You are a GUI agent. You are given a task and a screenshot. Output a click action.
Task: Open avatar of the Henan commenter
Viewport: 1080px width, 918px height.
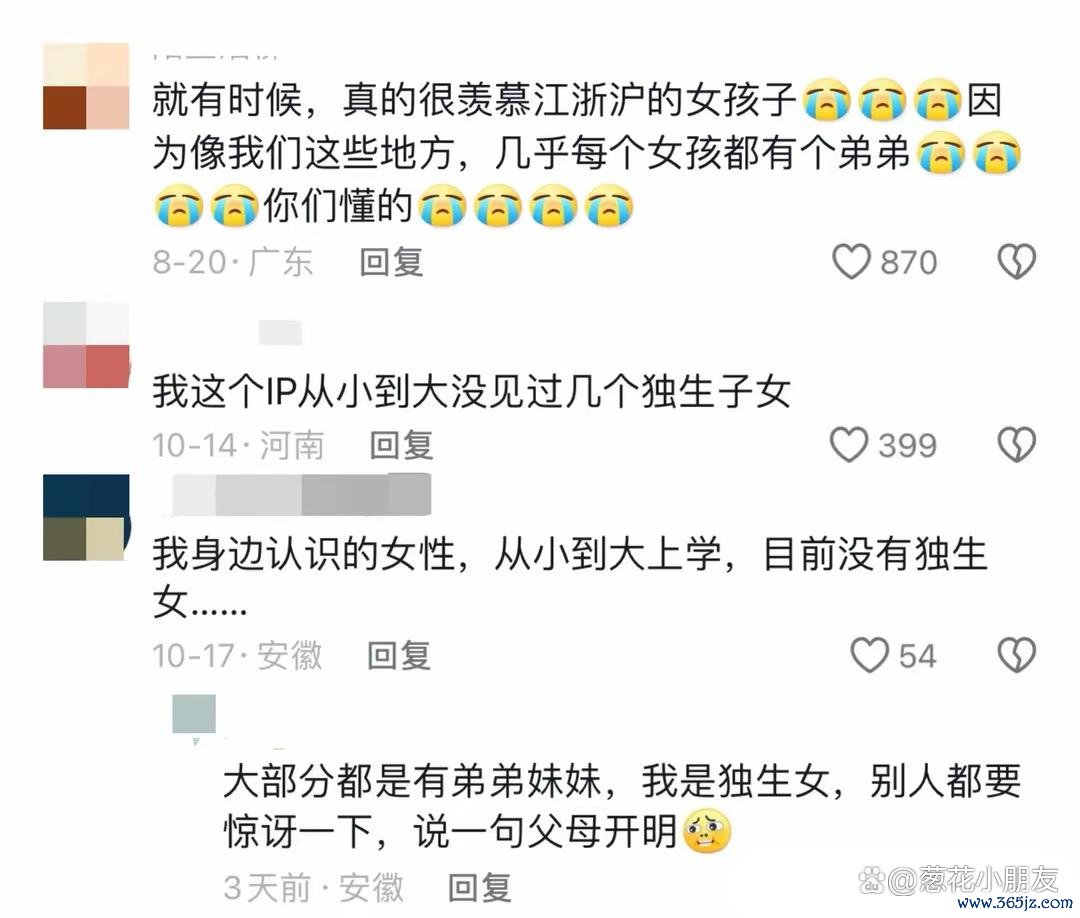[x=86, y=344]
